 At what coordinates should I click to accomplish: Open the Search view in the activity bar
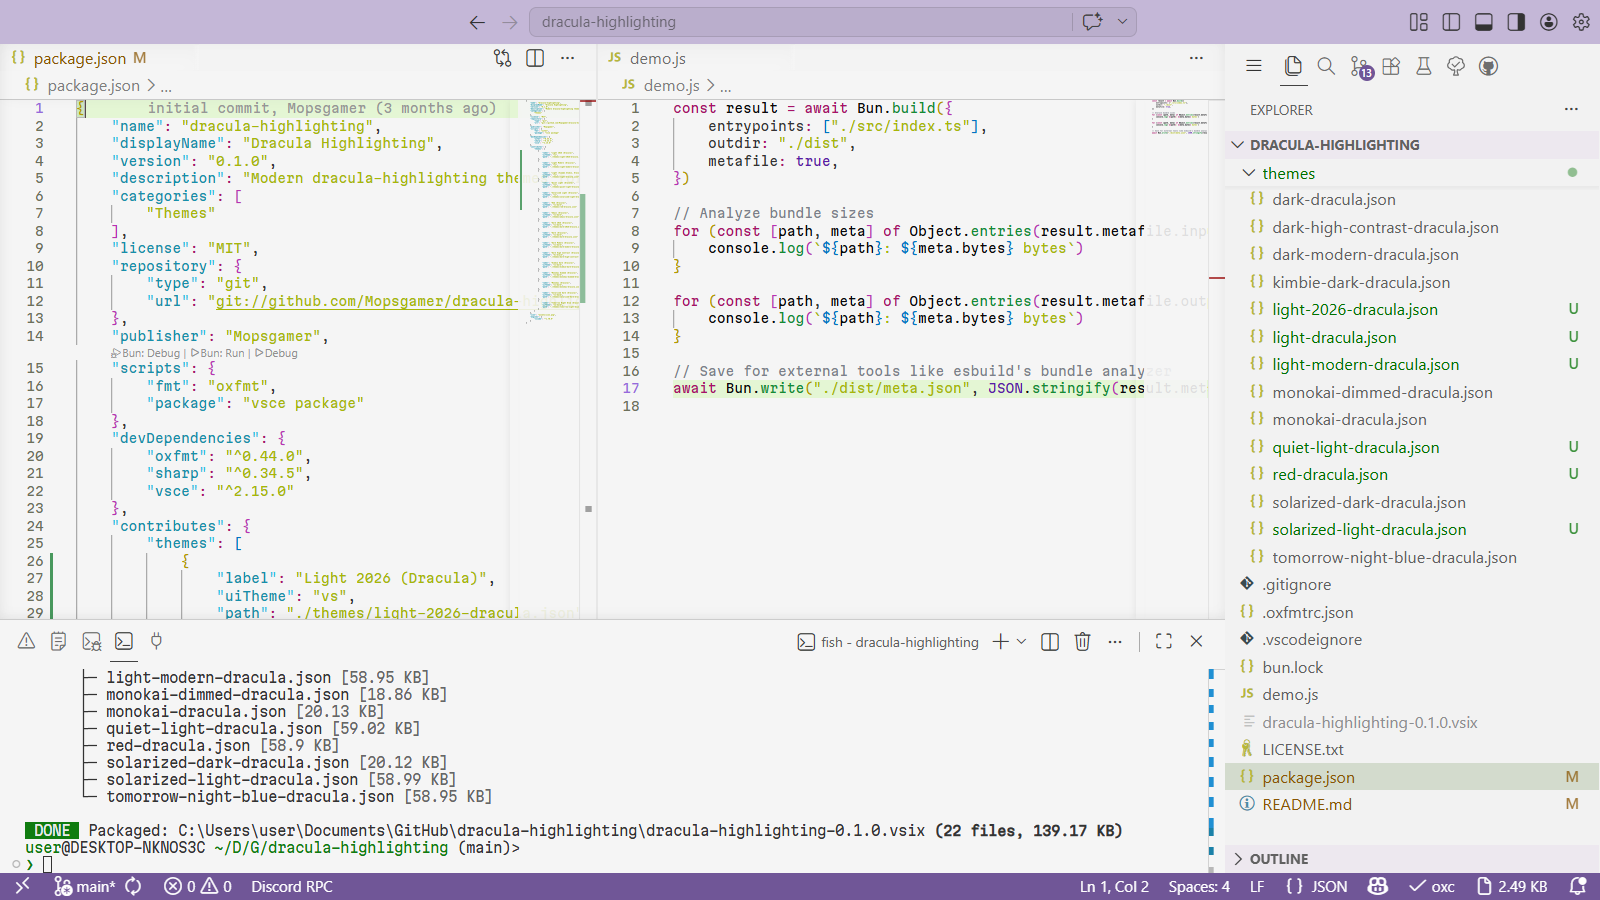click(x=1326, y=66)
